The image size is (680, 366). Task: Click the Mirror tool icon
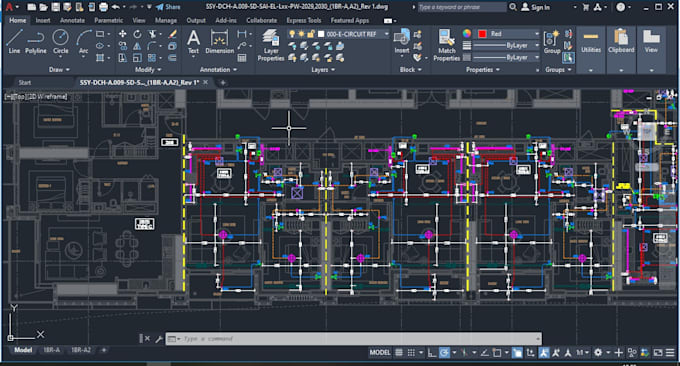coord(137,46)
